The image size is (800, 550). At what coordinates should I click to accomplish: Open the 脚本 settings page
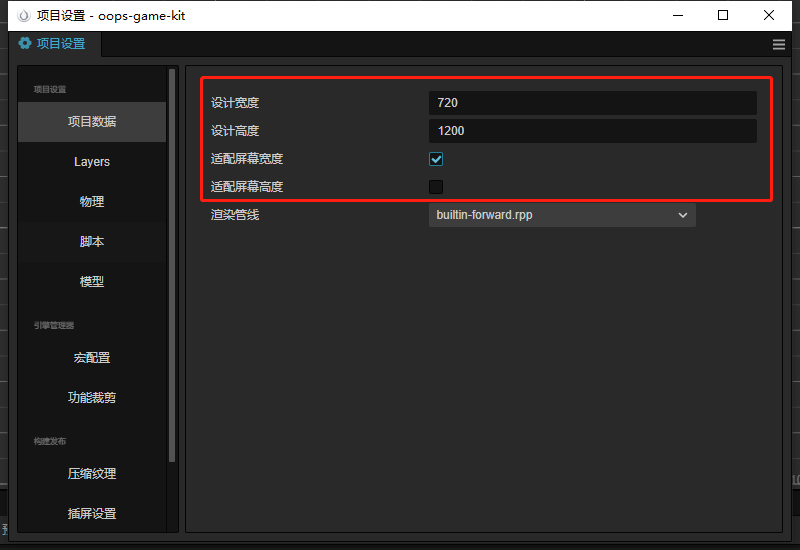92,241
